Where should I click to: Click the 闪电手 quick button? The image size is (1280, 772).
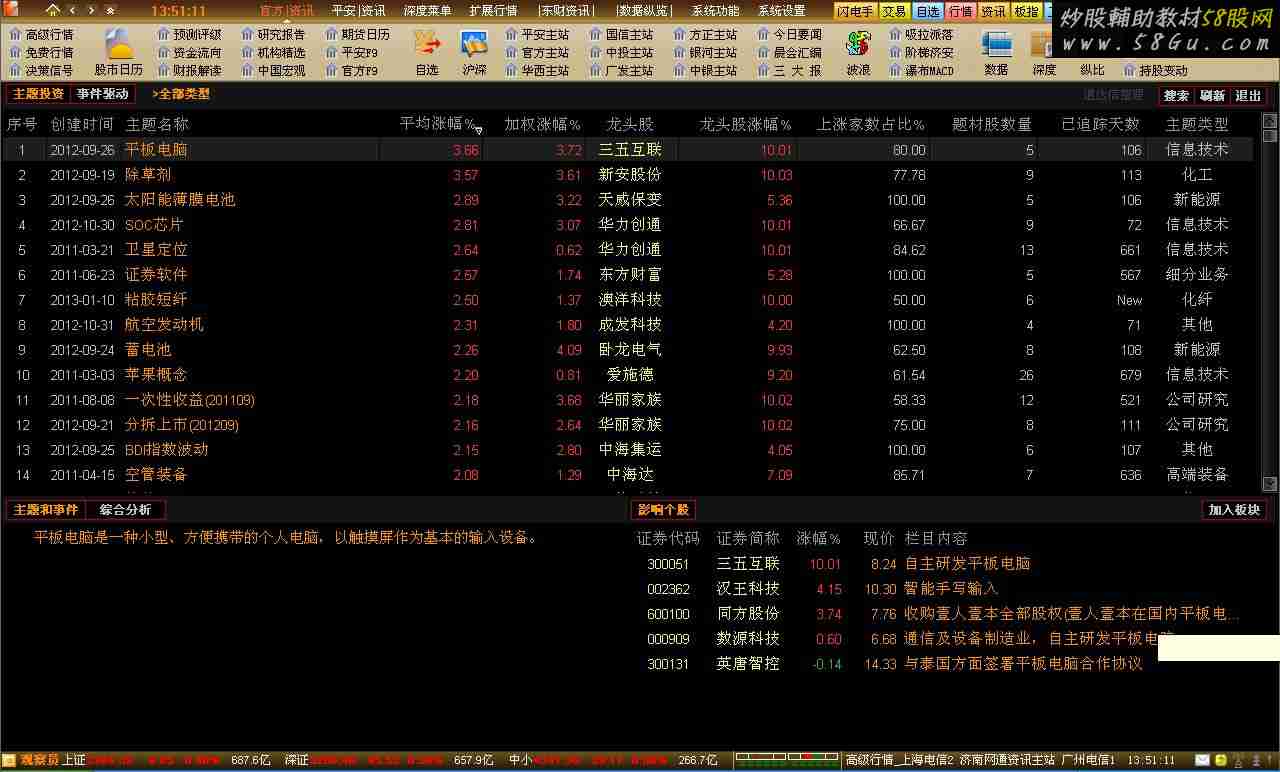coord(856,11)
